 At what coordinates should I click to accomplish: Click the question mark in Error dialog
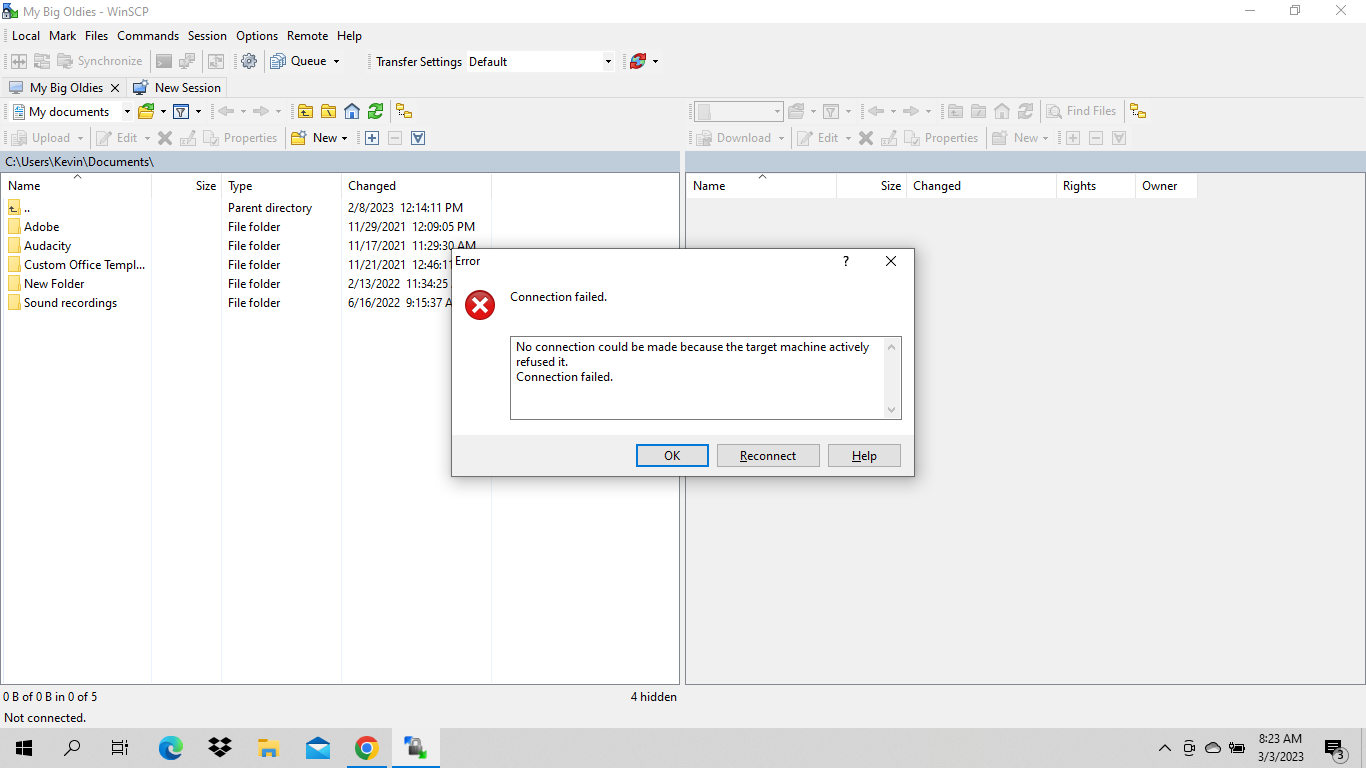pyautogui.click(x=845, y=261)
